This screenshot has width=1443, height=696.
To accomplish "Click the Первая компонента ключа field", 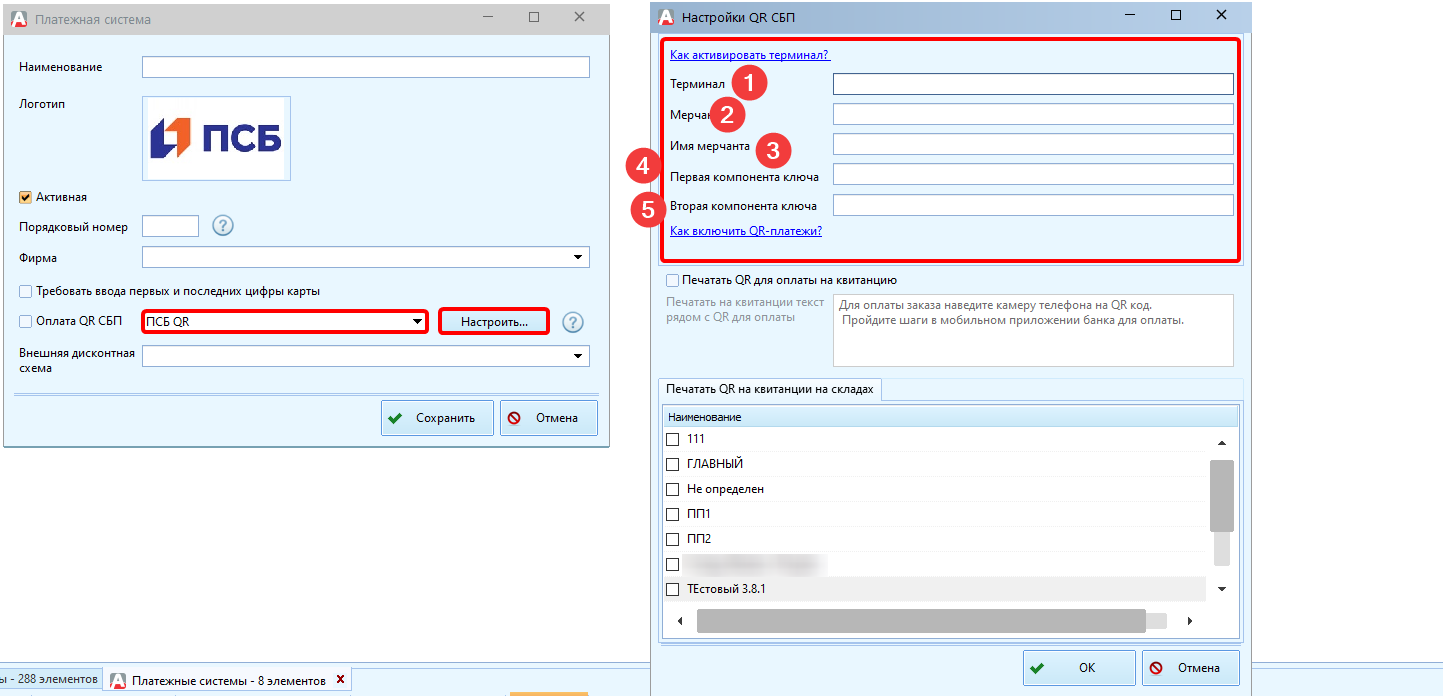I will point(1033,175).
